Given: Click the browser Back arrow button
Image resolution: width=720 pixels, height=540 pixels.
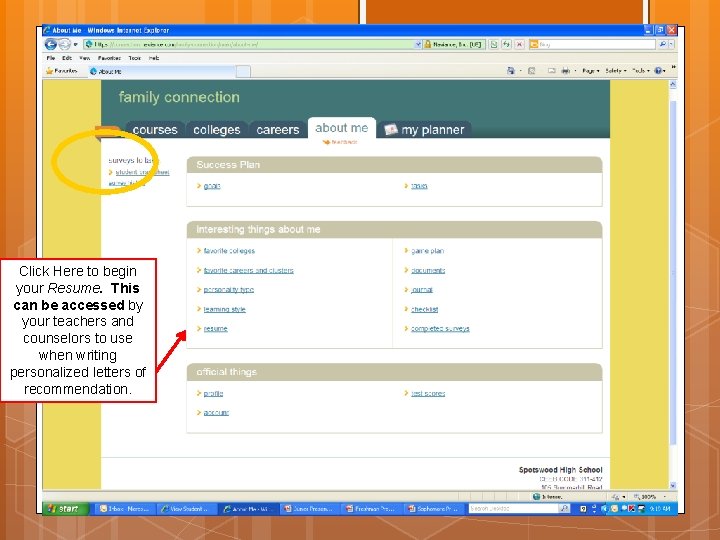Looking at the screenshot, I should coord(51,45).
